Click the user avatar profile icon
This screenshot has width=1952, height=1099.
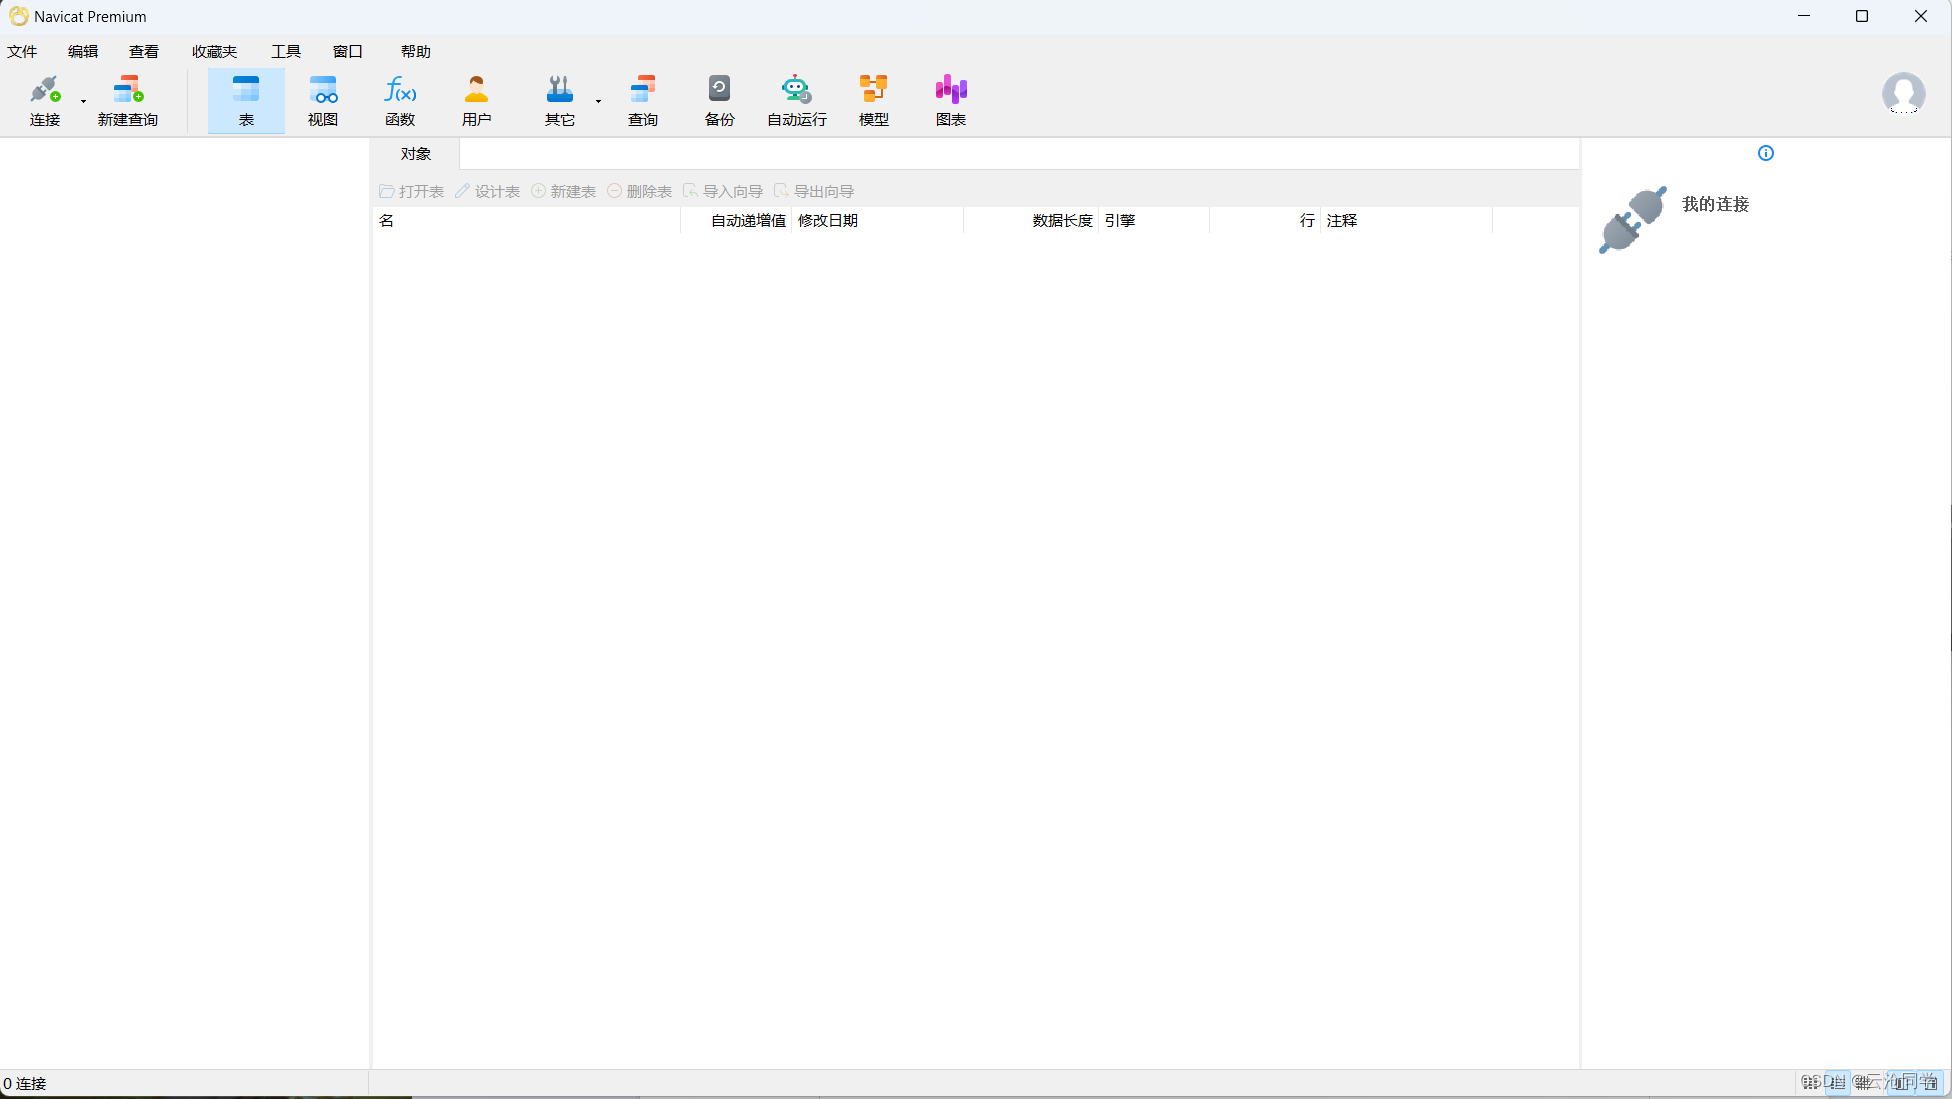point(1902,93)
